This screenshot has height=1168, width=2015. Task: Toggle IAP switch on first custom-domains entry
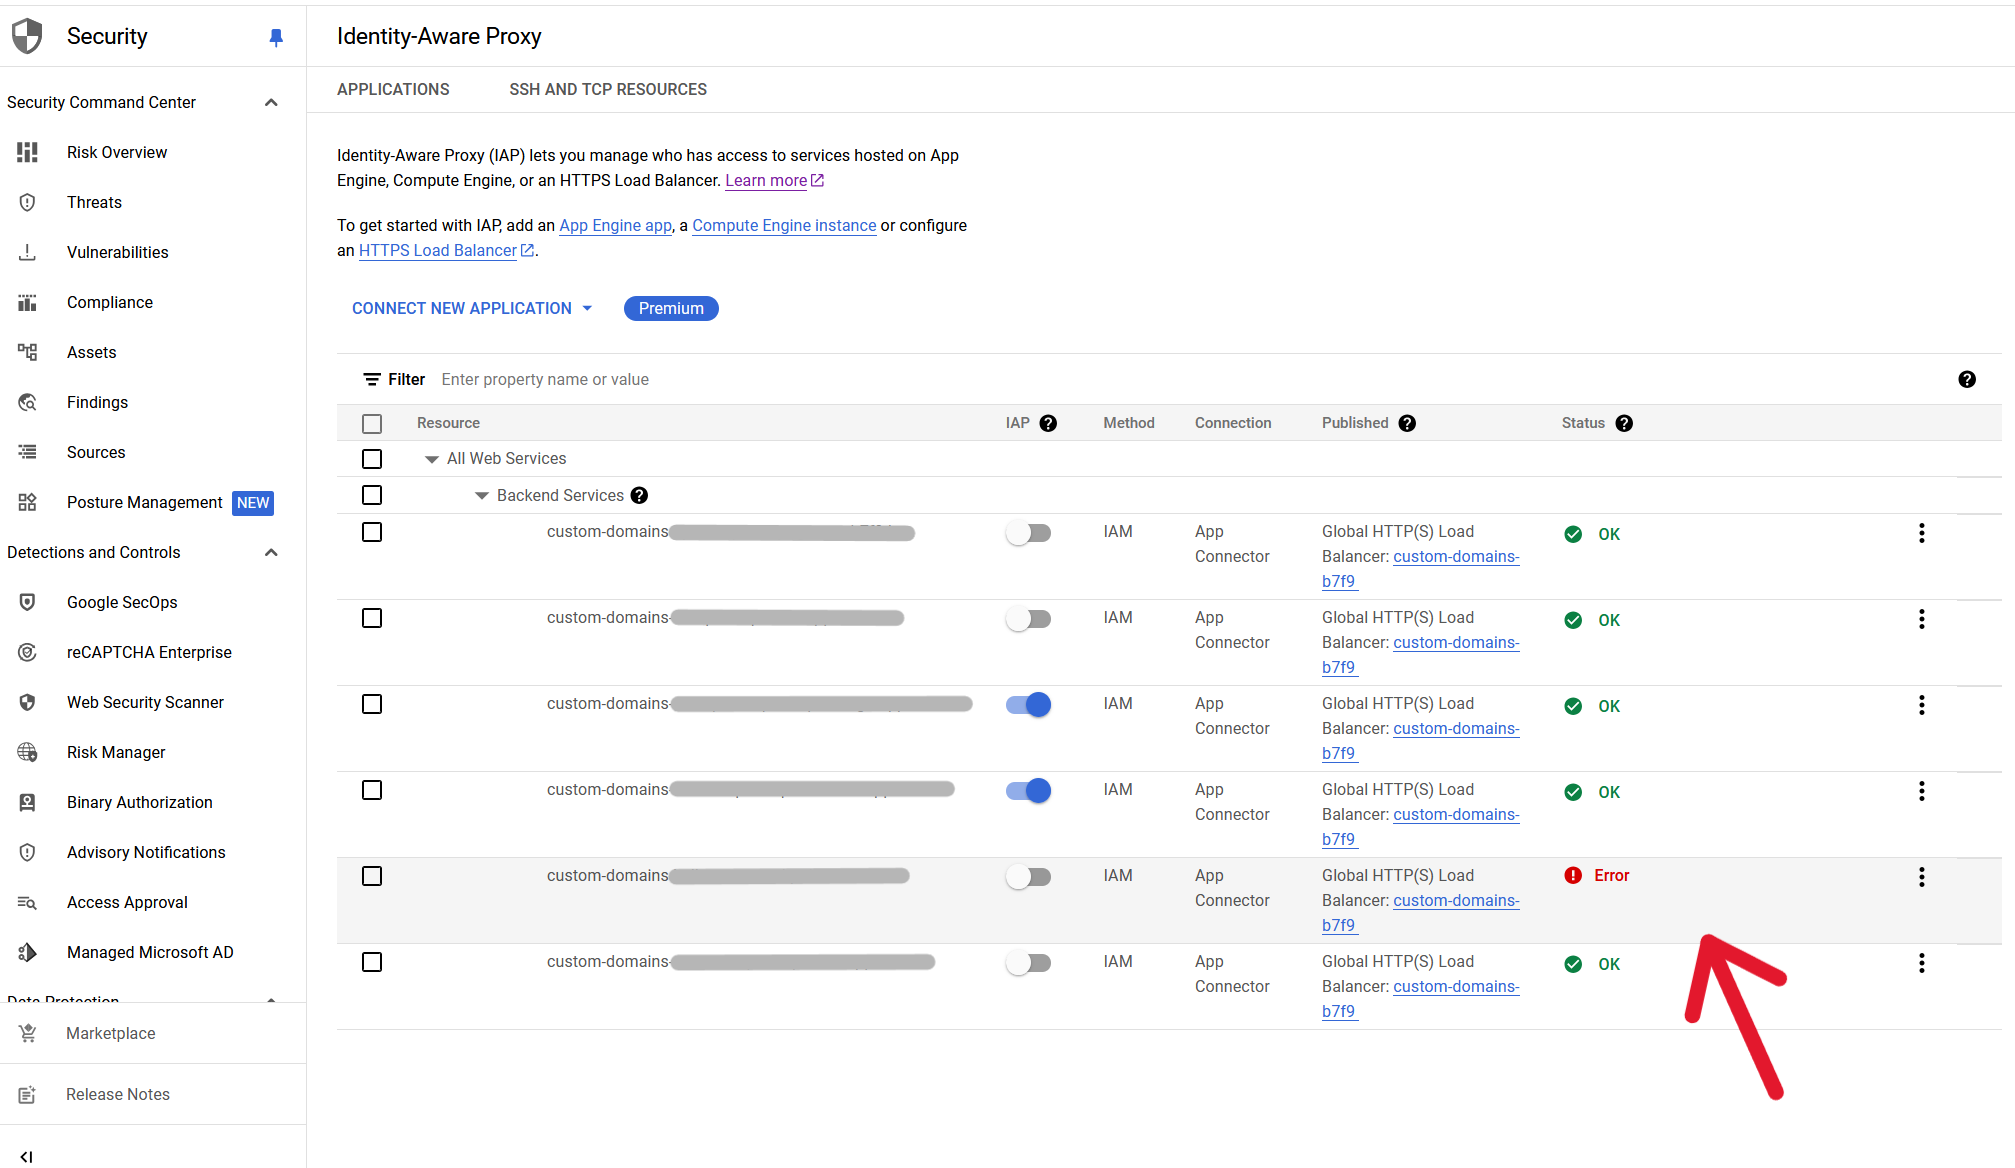pos(1027,533)
